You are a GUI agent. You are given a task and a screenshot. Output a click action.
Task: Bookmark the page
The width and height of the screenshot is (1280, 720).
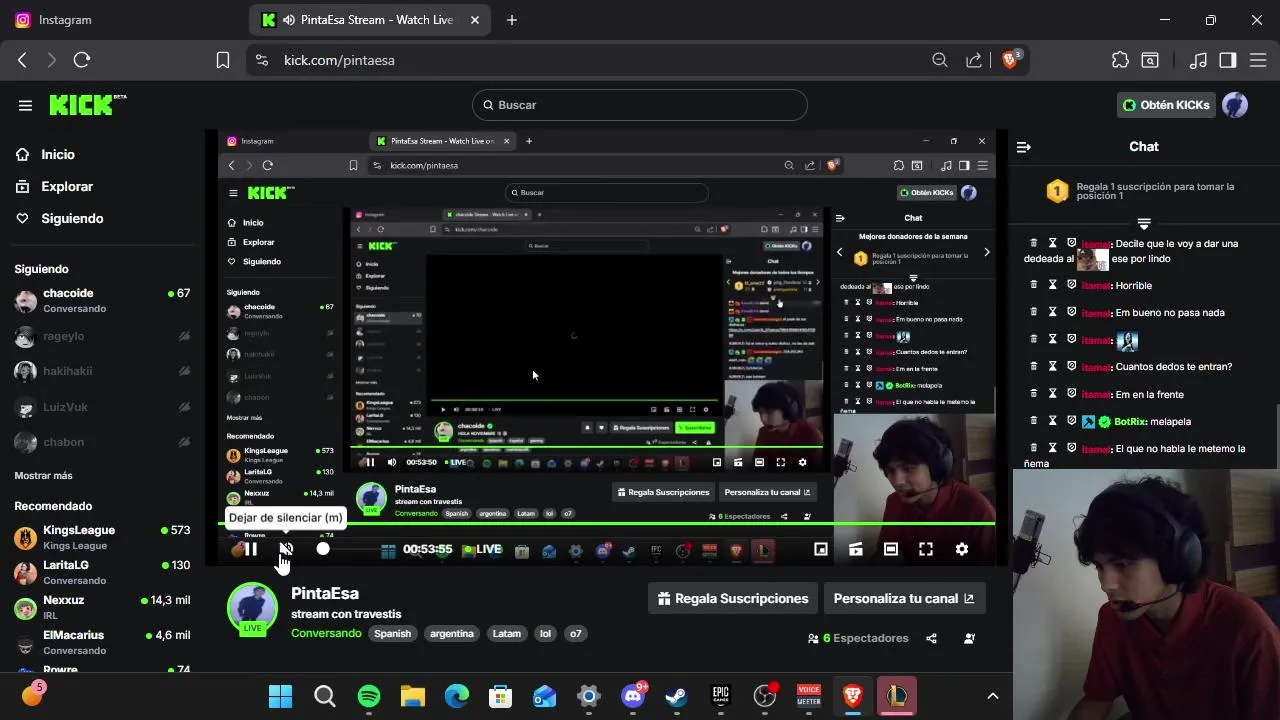coord(223,60)
